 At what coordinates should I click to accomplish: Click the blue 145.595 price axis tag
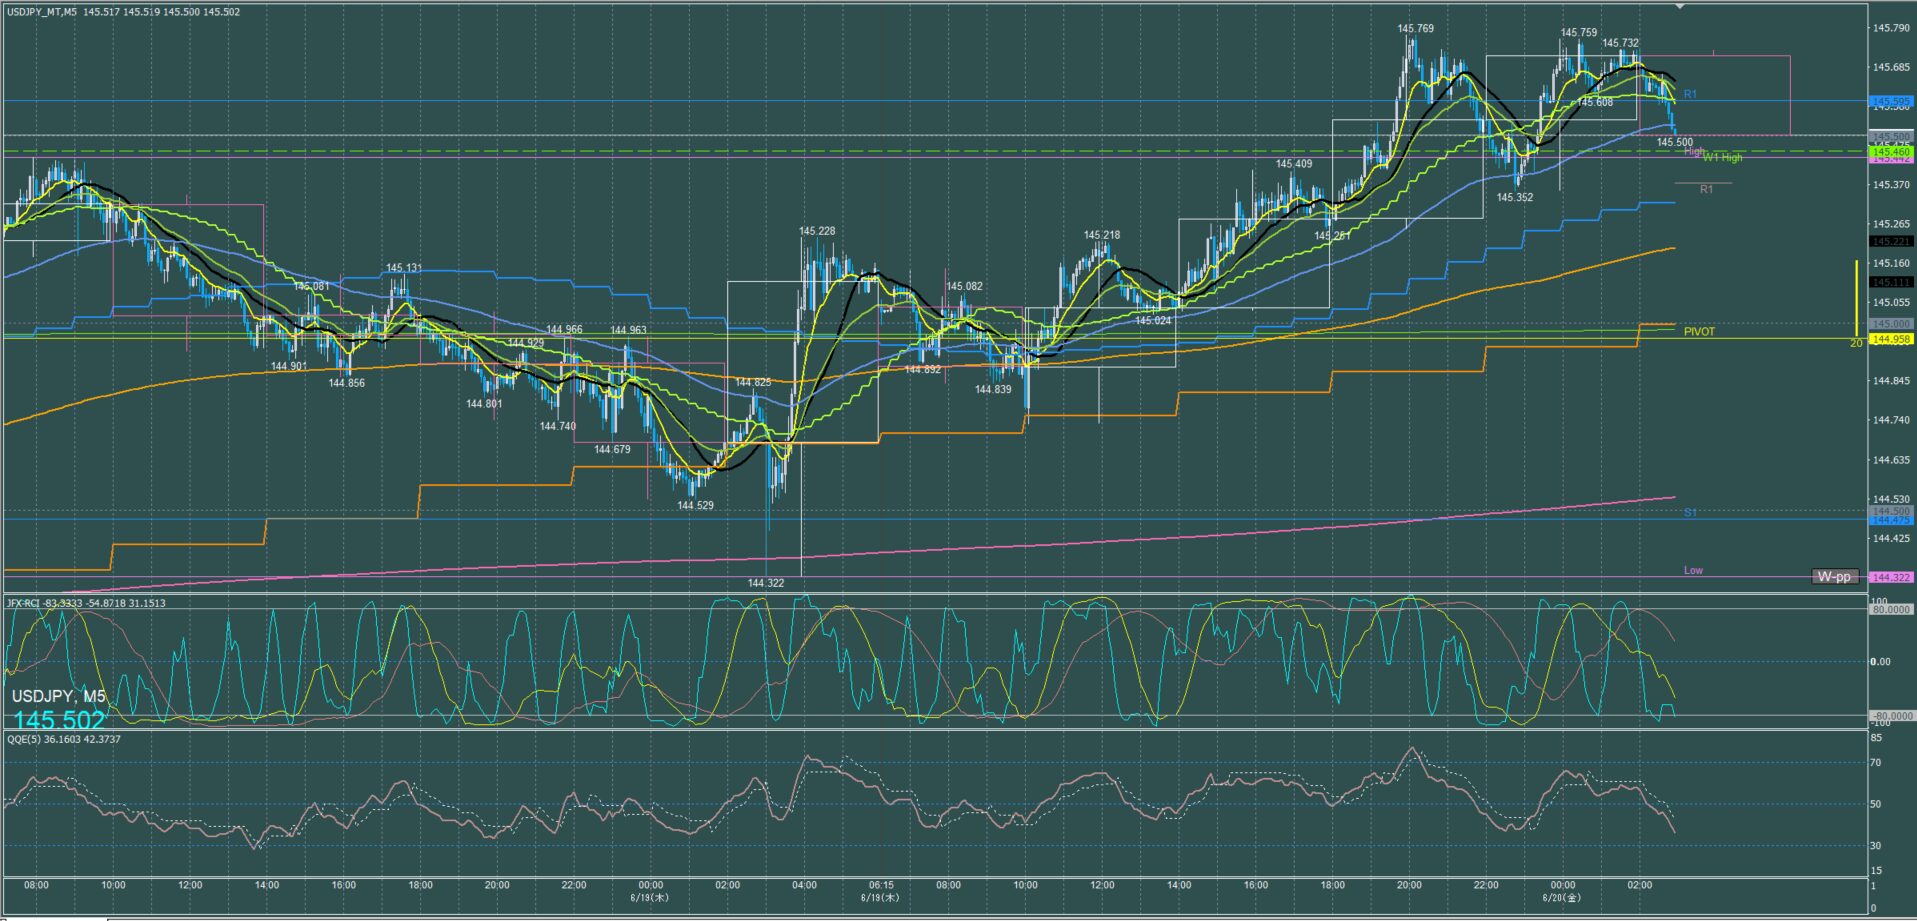coord(1890,102)
